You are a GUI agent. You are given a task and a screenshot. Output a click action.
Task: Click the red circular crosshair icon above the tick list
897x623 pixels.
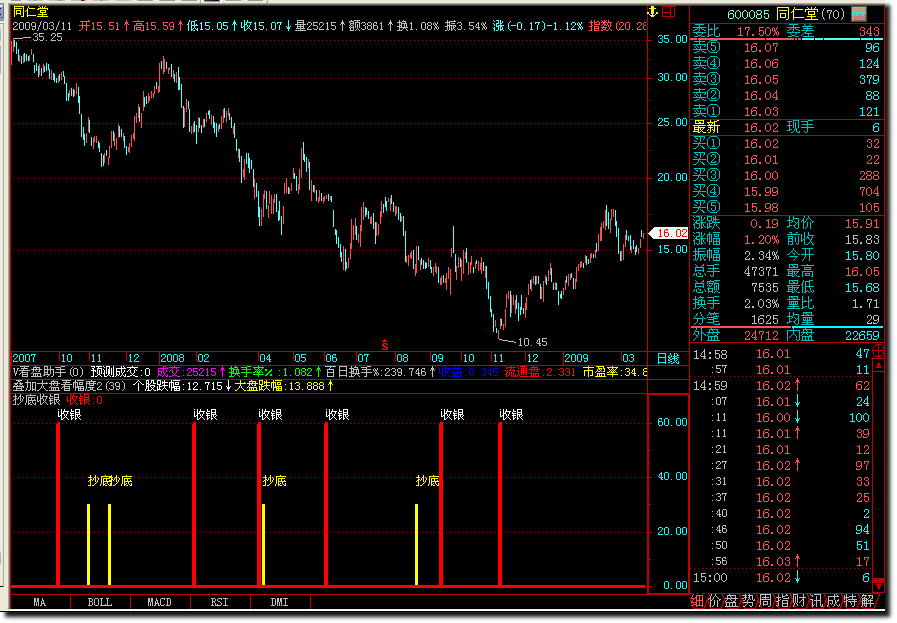(x=879, y=352)
